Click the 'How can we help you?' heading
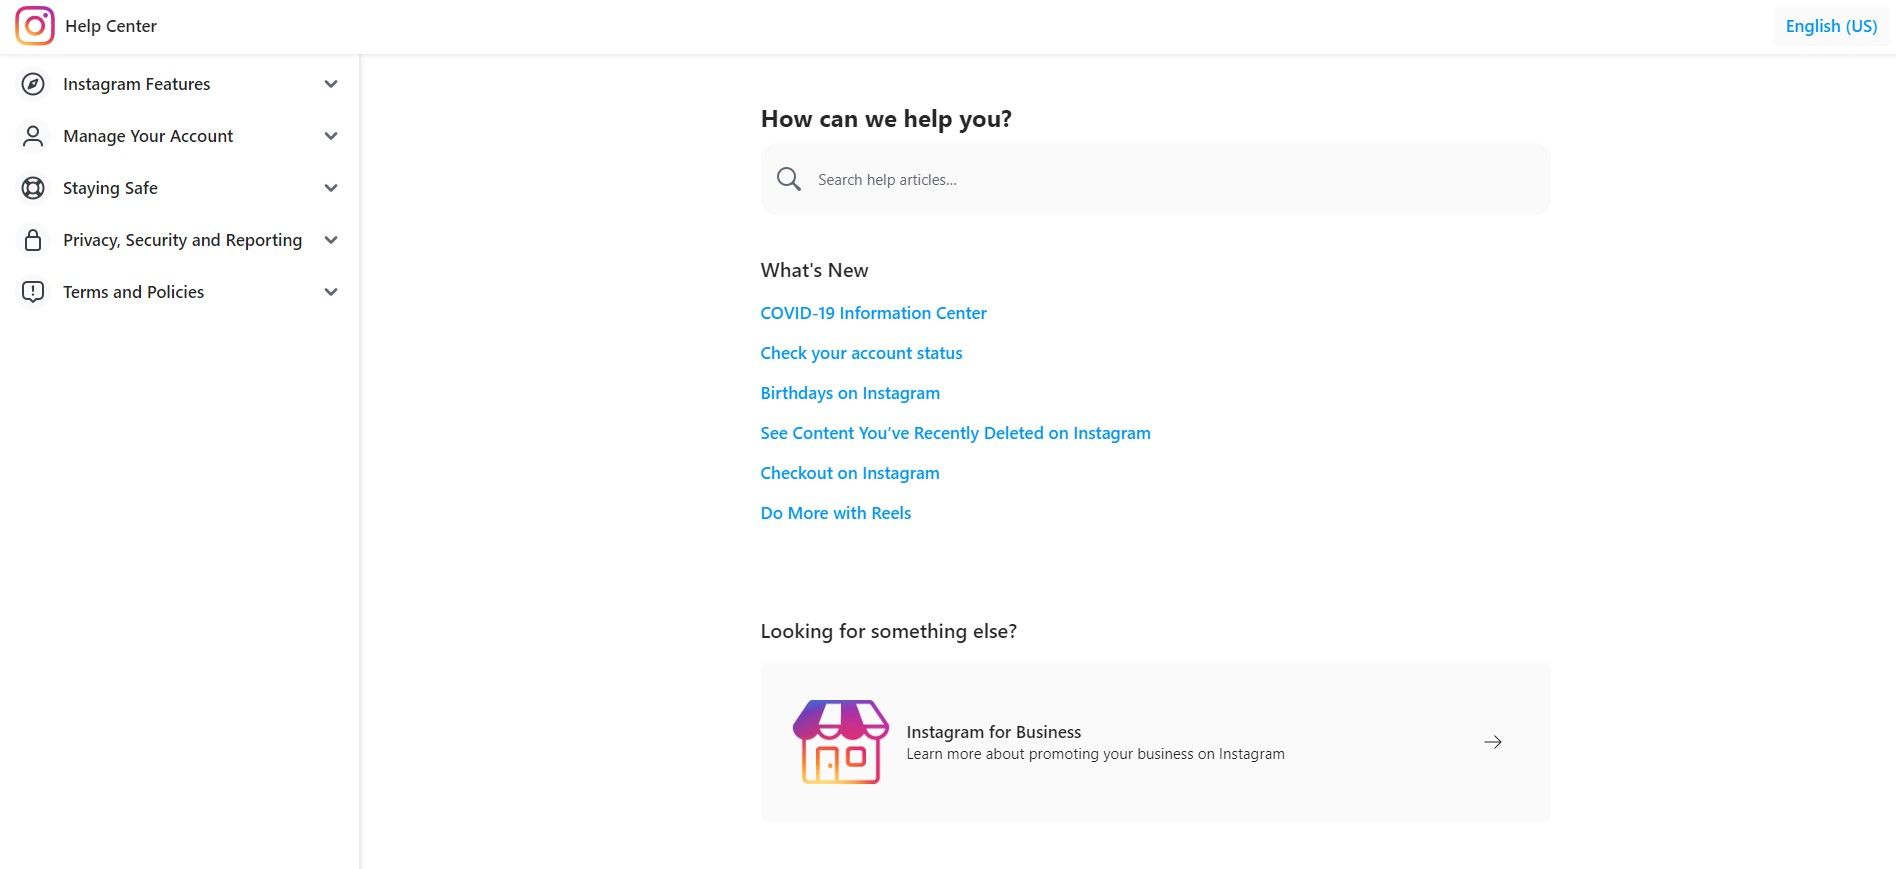The height and width of the screenshot is (869, 1896). tap(886, 119)
